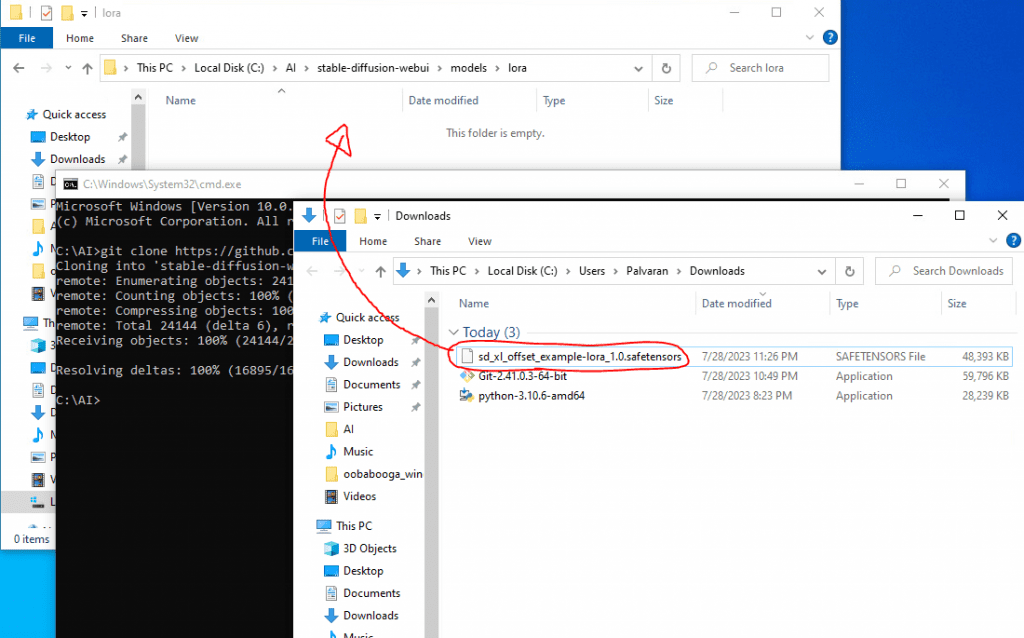Sort by Date modified in the Downloads window
This screenshot has height=638, width=1024.
[737, 304]
